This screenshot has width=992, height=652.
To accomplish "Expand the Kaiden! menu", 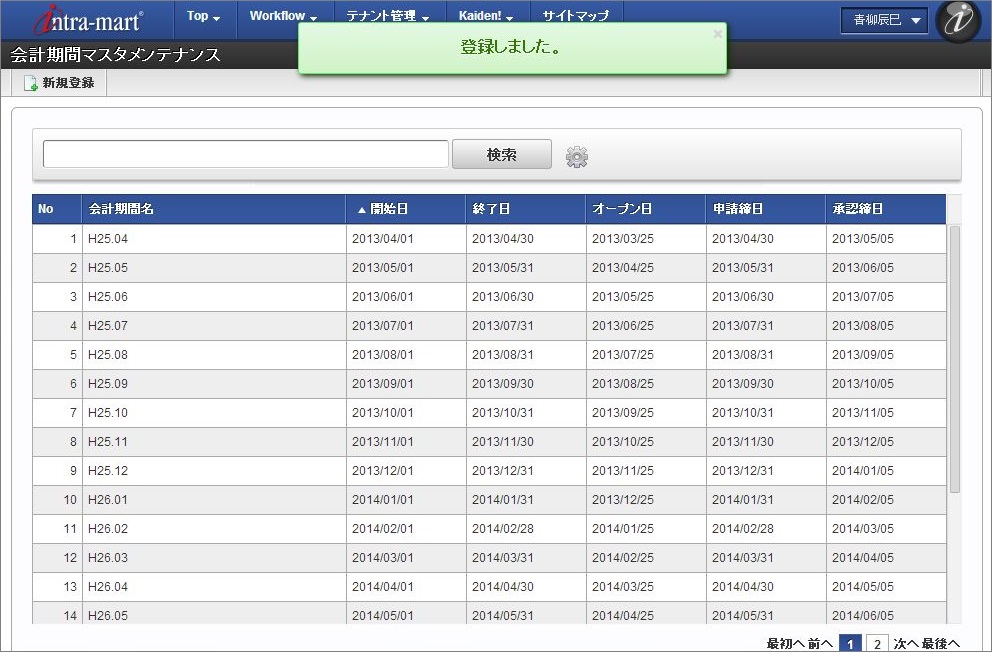I will click(x=486, y=16).
